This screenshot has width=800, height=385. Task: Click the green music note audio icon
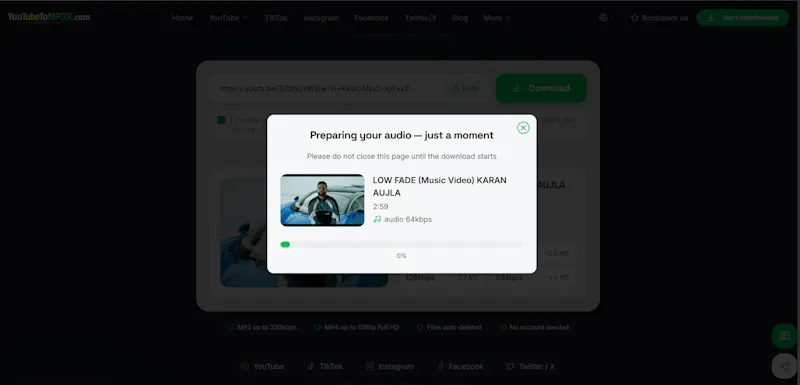[377, 219]
